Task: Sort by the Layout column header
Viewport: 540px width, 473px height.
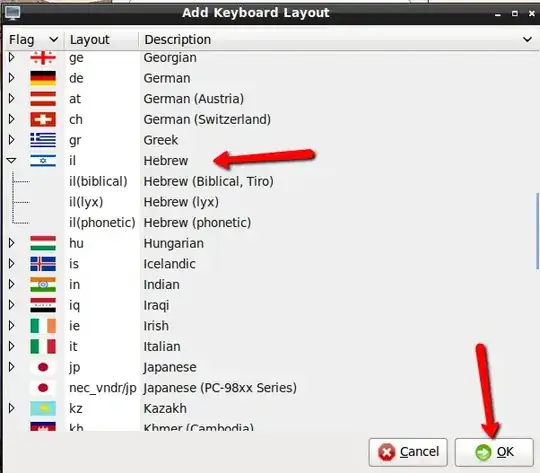Action: pyautogui.click(x=101, y=40)
